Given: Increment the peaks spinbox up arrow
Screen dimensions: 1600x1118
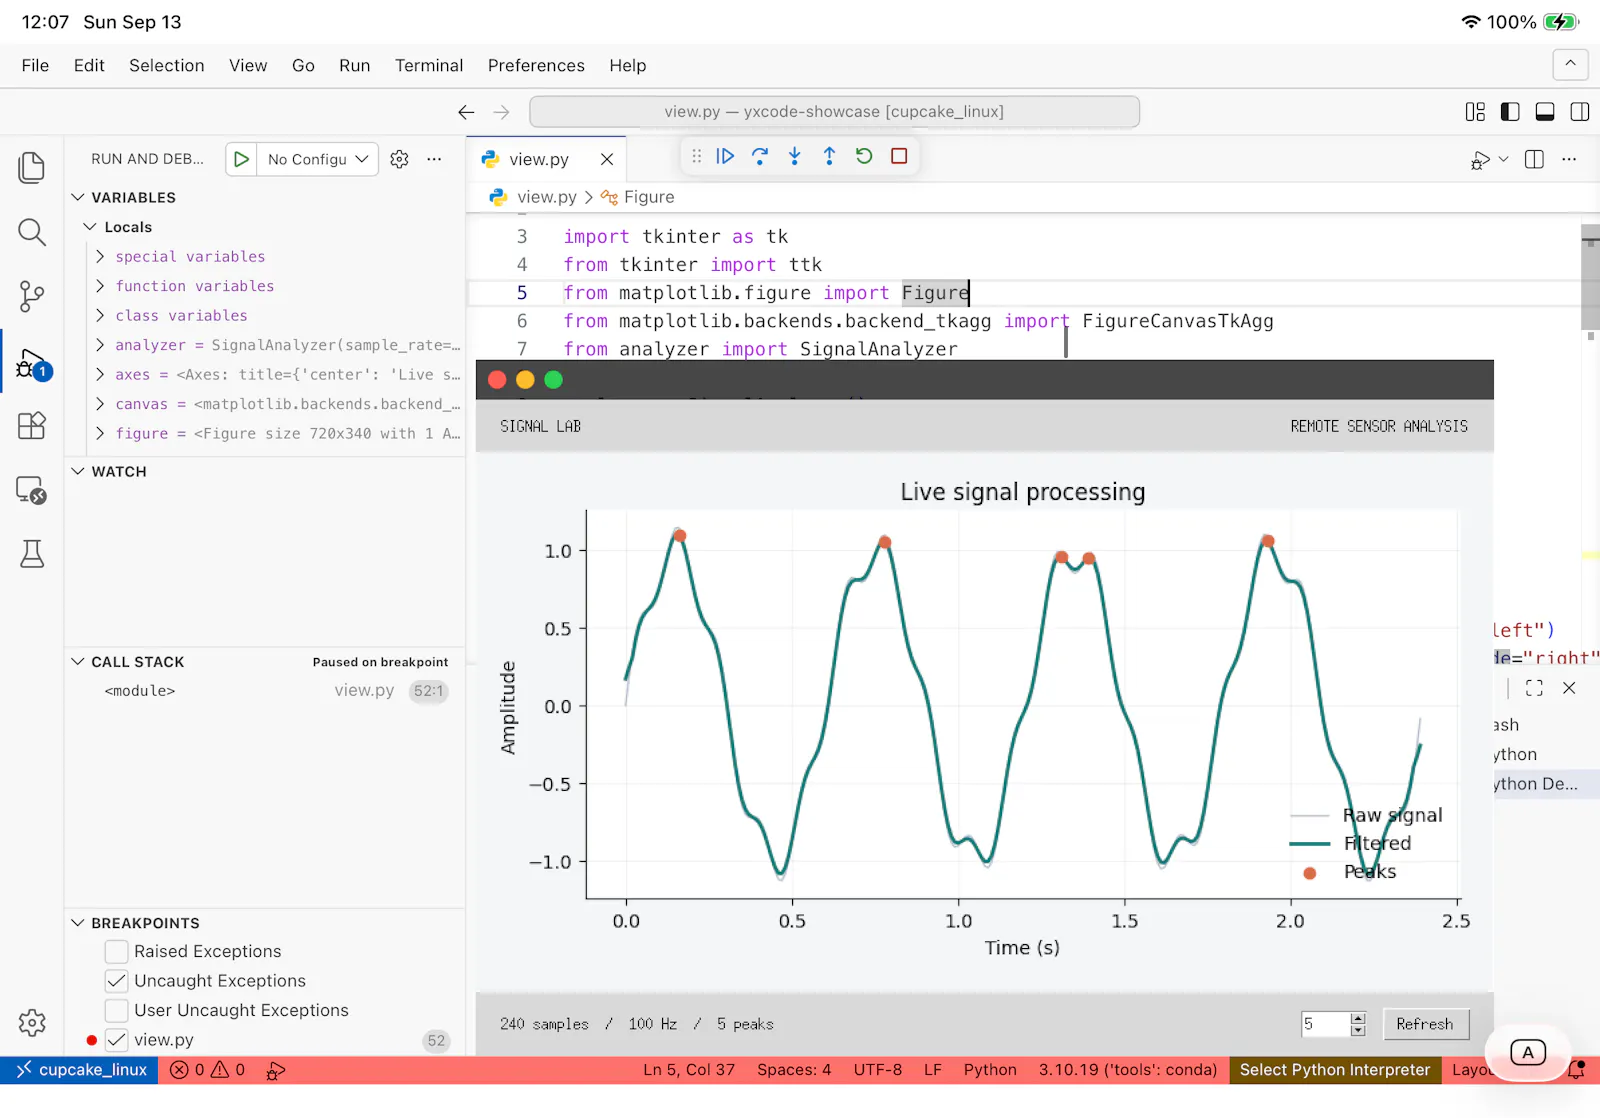Looking at the screenshot, I should click(x=1358, y=1018).
